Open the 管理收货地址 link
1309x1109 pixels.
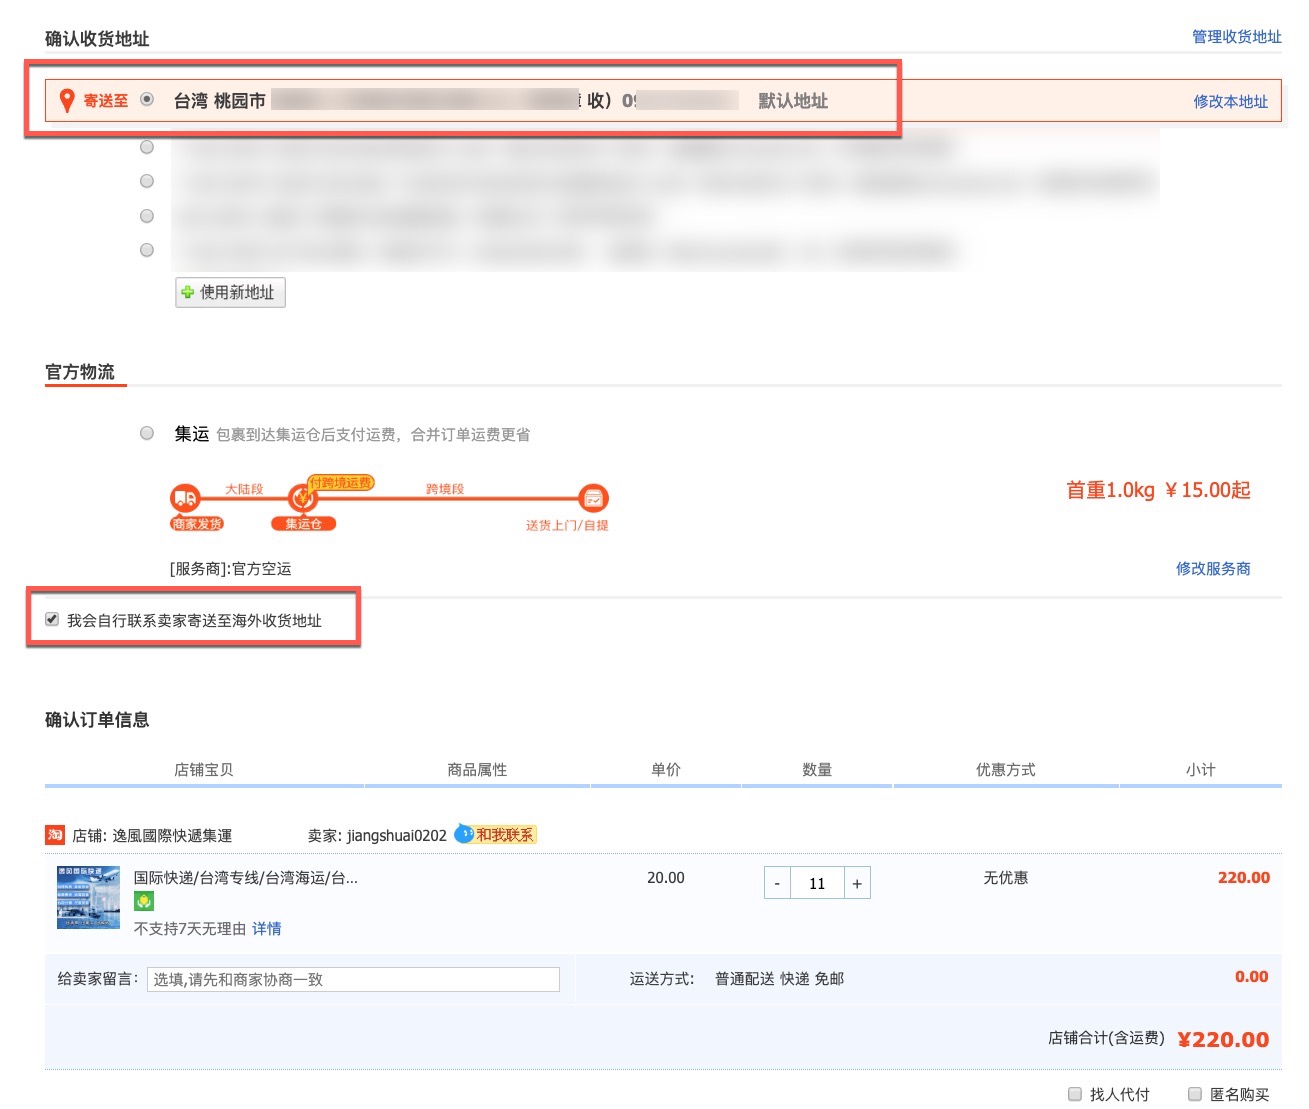coord(1237,37)
